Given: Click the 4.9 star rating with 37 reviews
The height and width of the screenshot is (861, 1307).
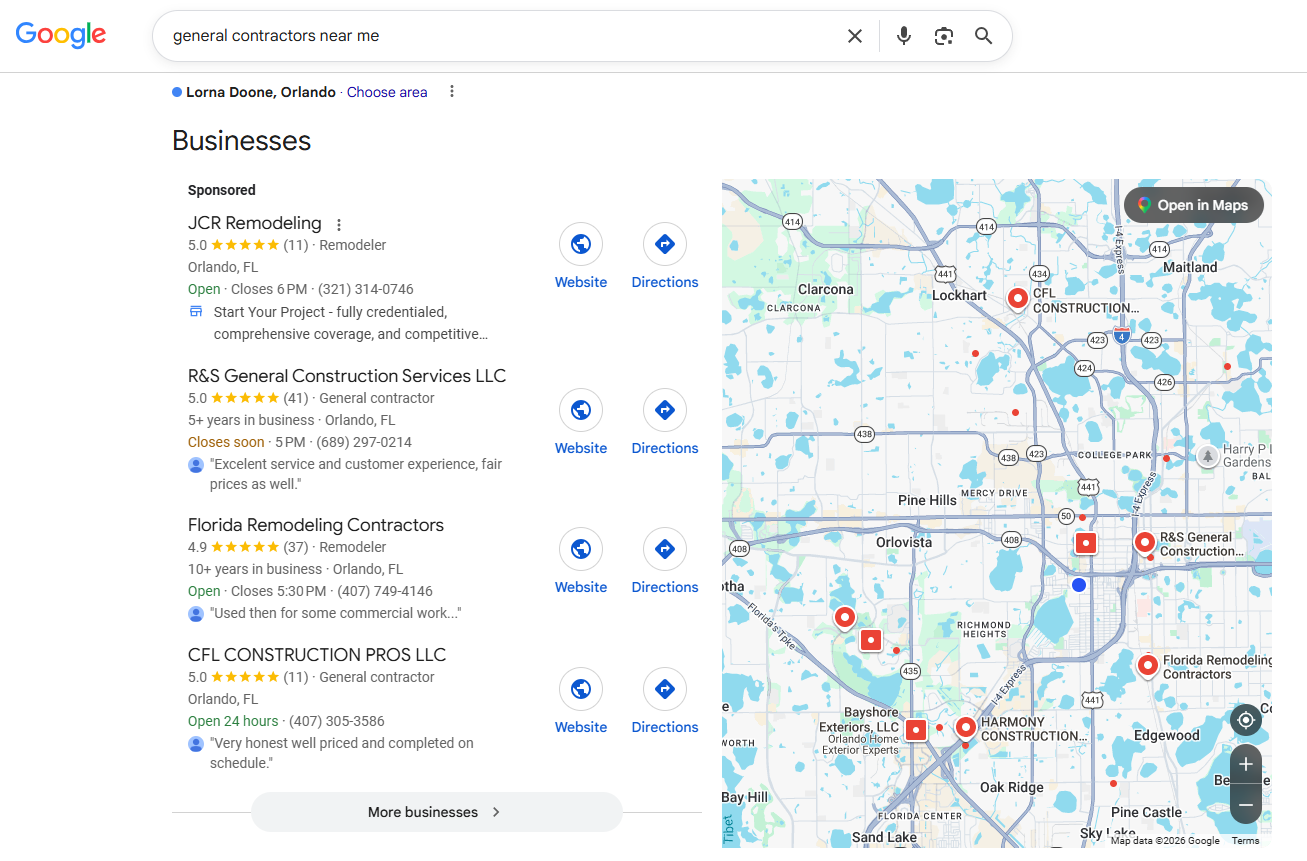Looking at the screenshot, I should click(248, 547).
